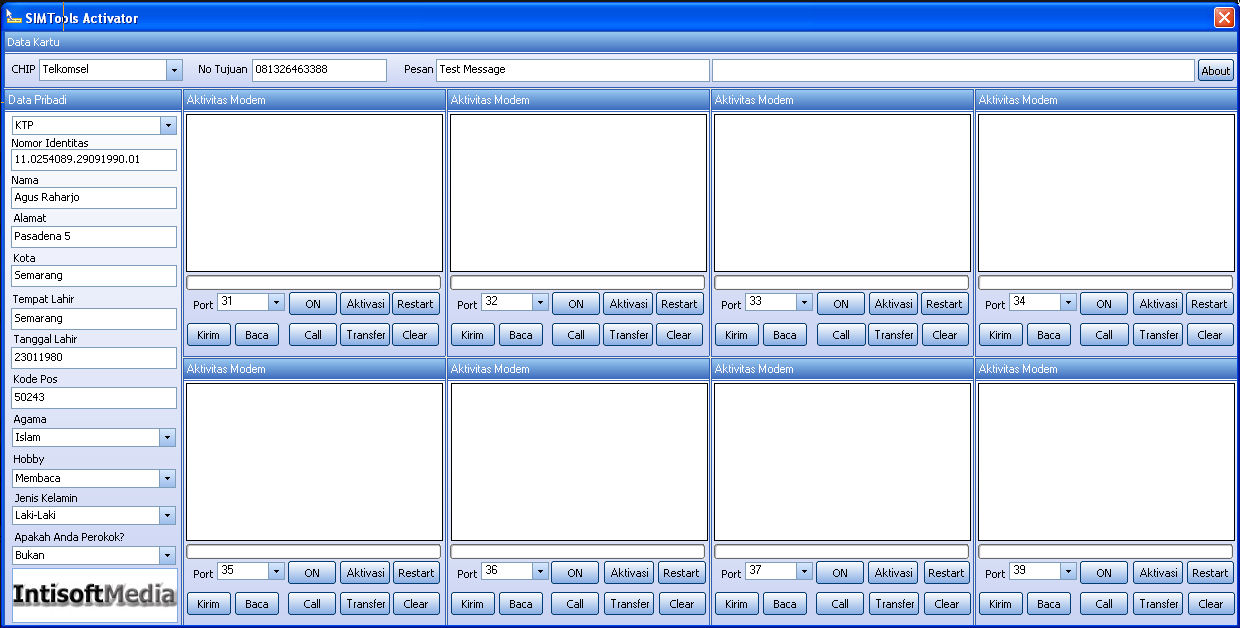
Task: Click the Tanggal Lahir field
Action: [94, 358]
